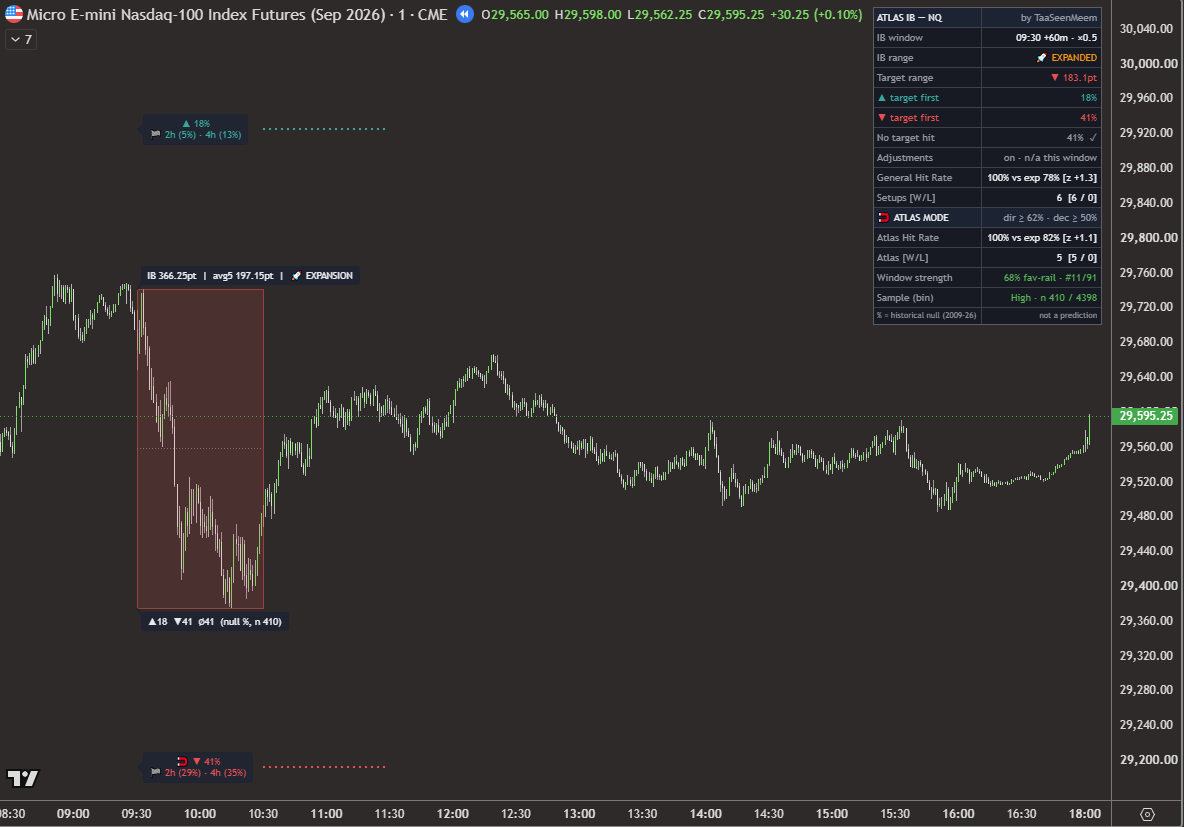
Task: Click the red dotted down-target line
Action: (324, 767)
